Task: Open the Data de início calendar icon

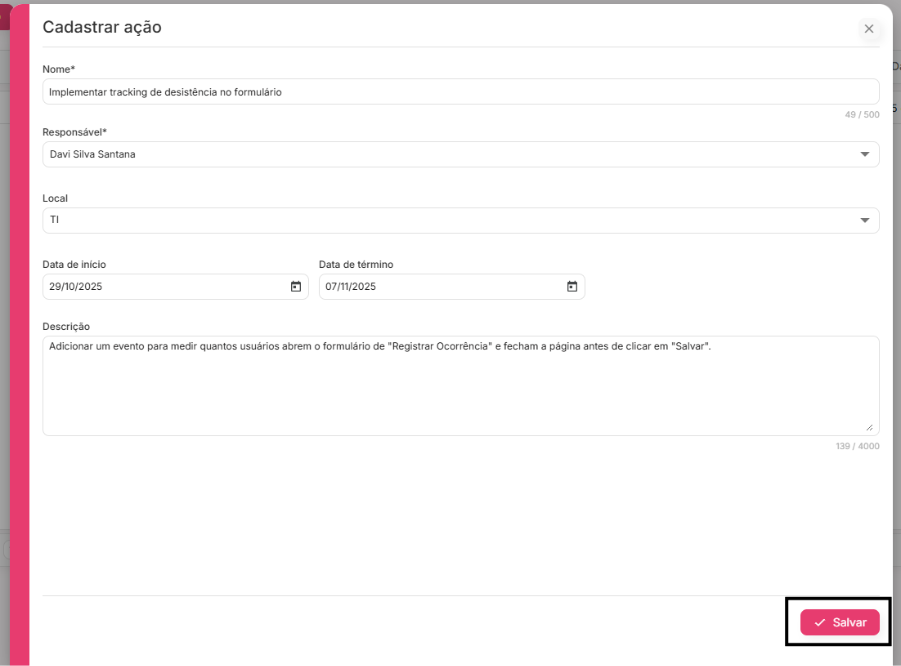Action: tap(296, 287)
